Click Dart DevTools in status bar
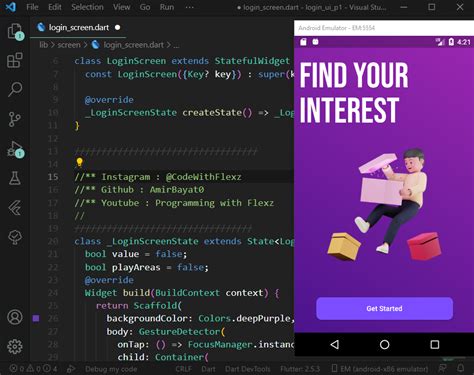The image size is (474, 375). click(x=248, y=369)
